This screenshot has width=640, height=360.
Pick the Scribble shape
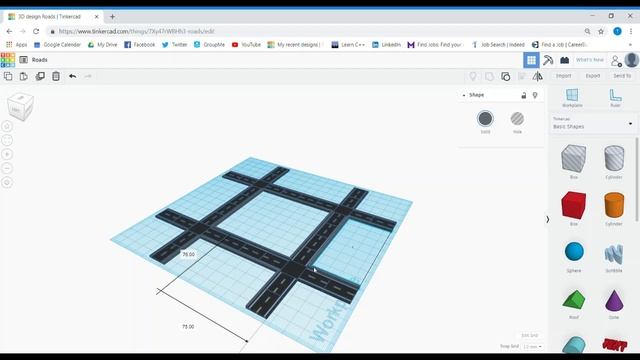tap(613, 253)
